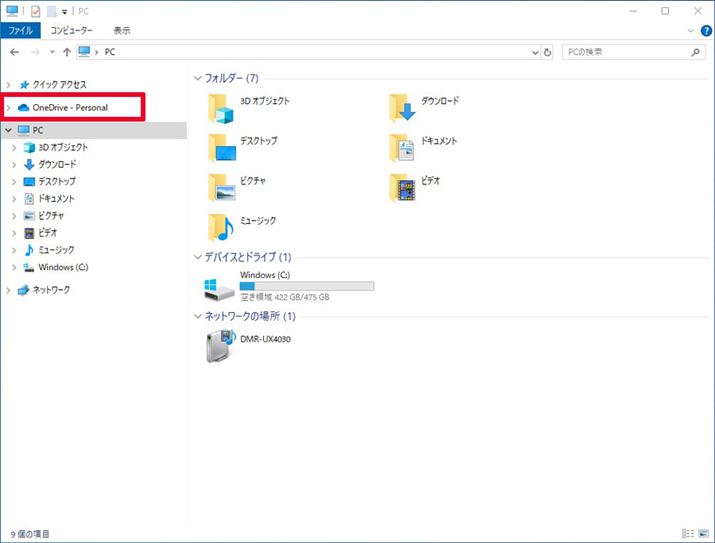Image resolution: width=715 pixels, height=543 pixels.
Task: Open the ビデオ folder icon
Action: pyautogui.click(x=401, y=186)
